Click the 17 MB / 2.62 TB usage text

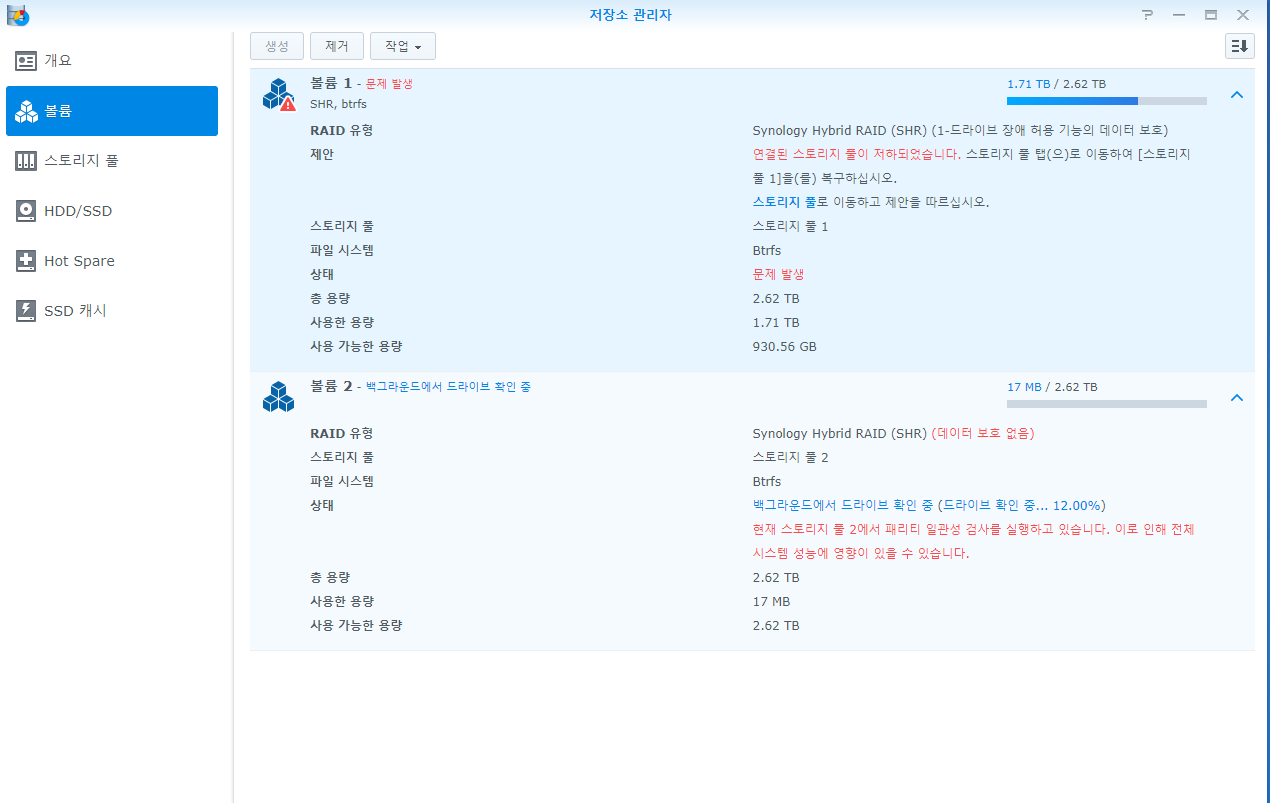click(1052, 387)
